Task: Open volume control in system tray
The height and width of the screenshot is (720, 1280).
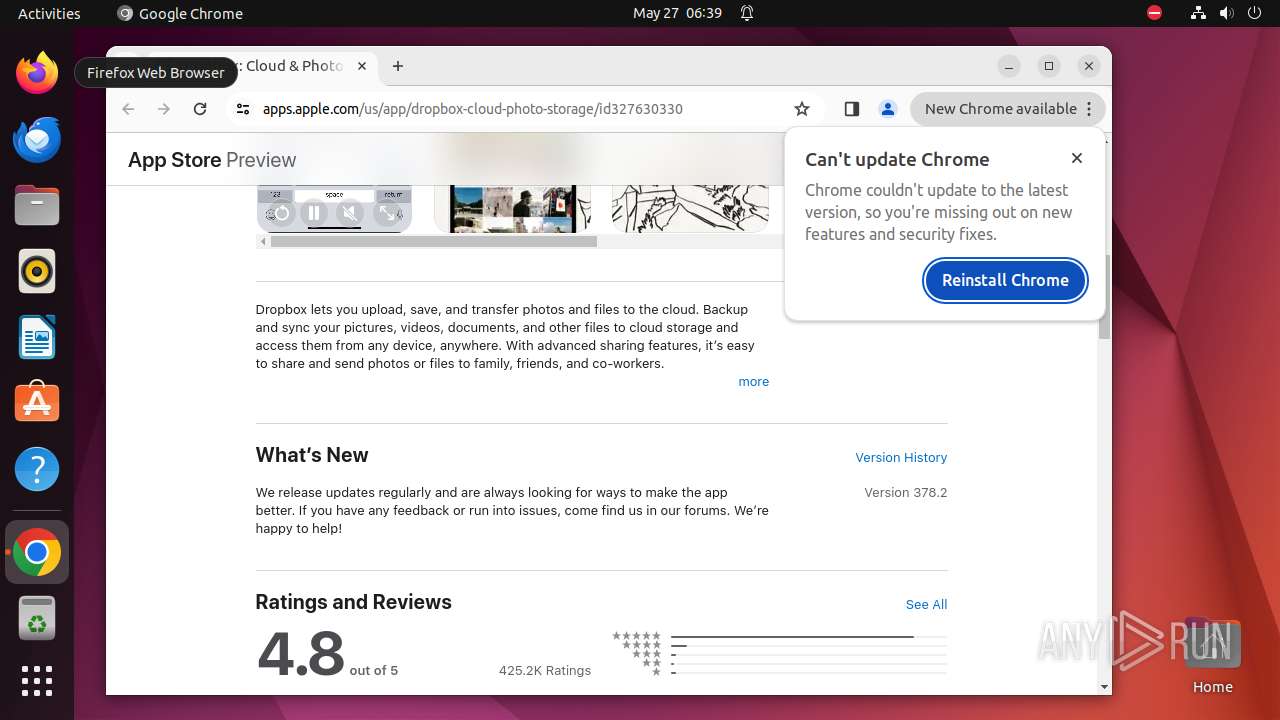Action: [1226, 13]
